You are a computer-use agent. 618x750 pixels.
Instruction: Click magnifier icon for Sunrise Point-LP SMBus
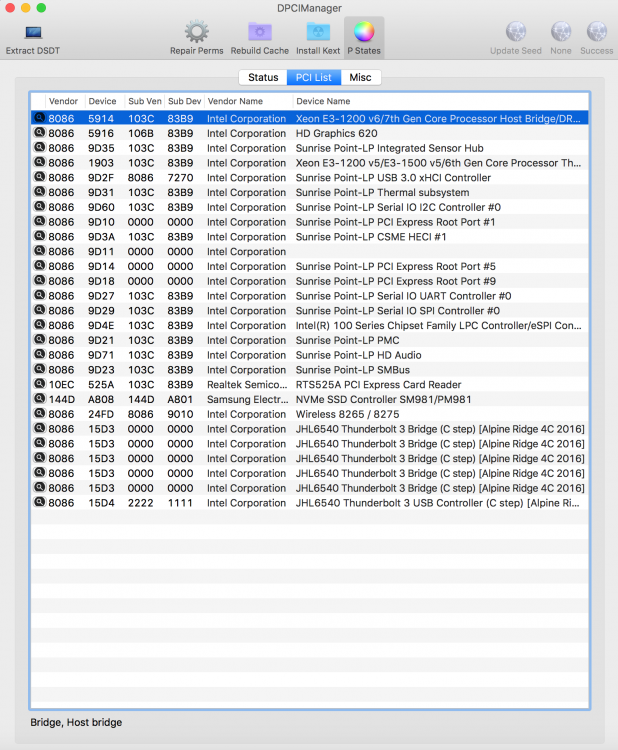pyautogui.click(x=39, y=370)
